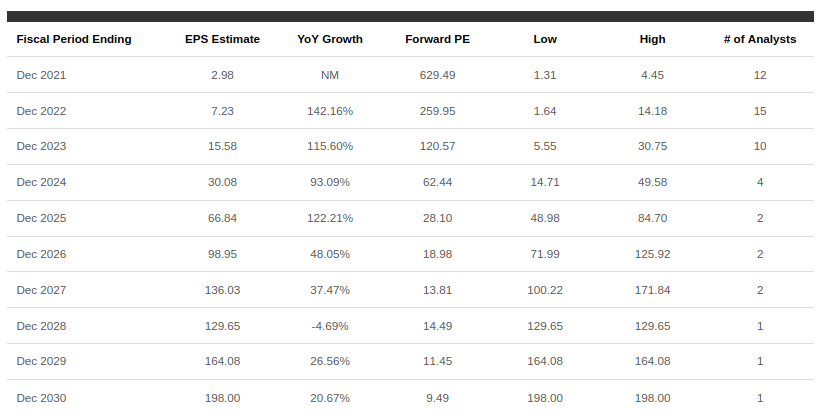Select the Dec 2027 row label
This screenshot has height=420, width=825.
[41, 290]
